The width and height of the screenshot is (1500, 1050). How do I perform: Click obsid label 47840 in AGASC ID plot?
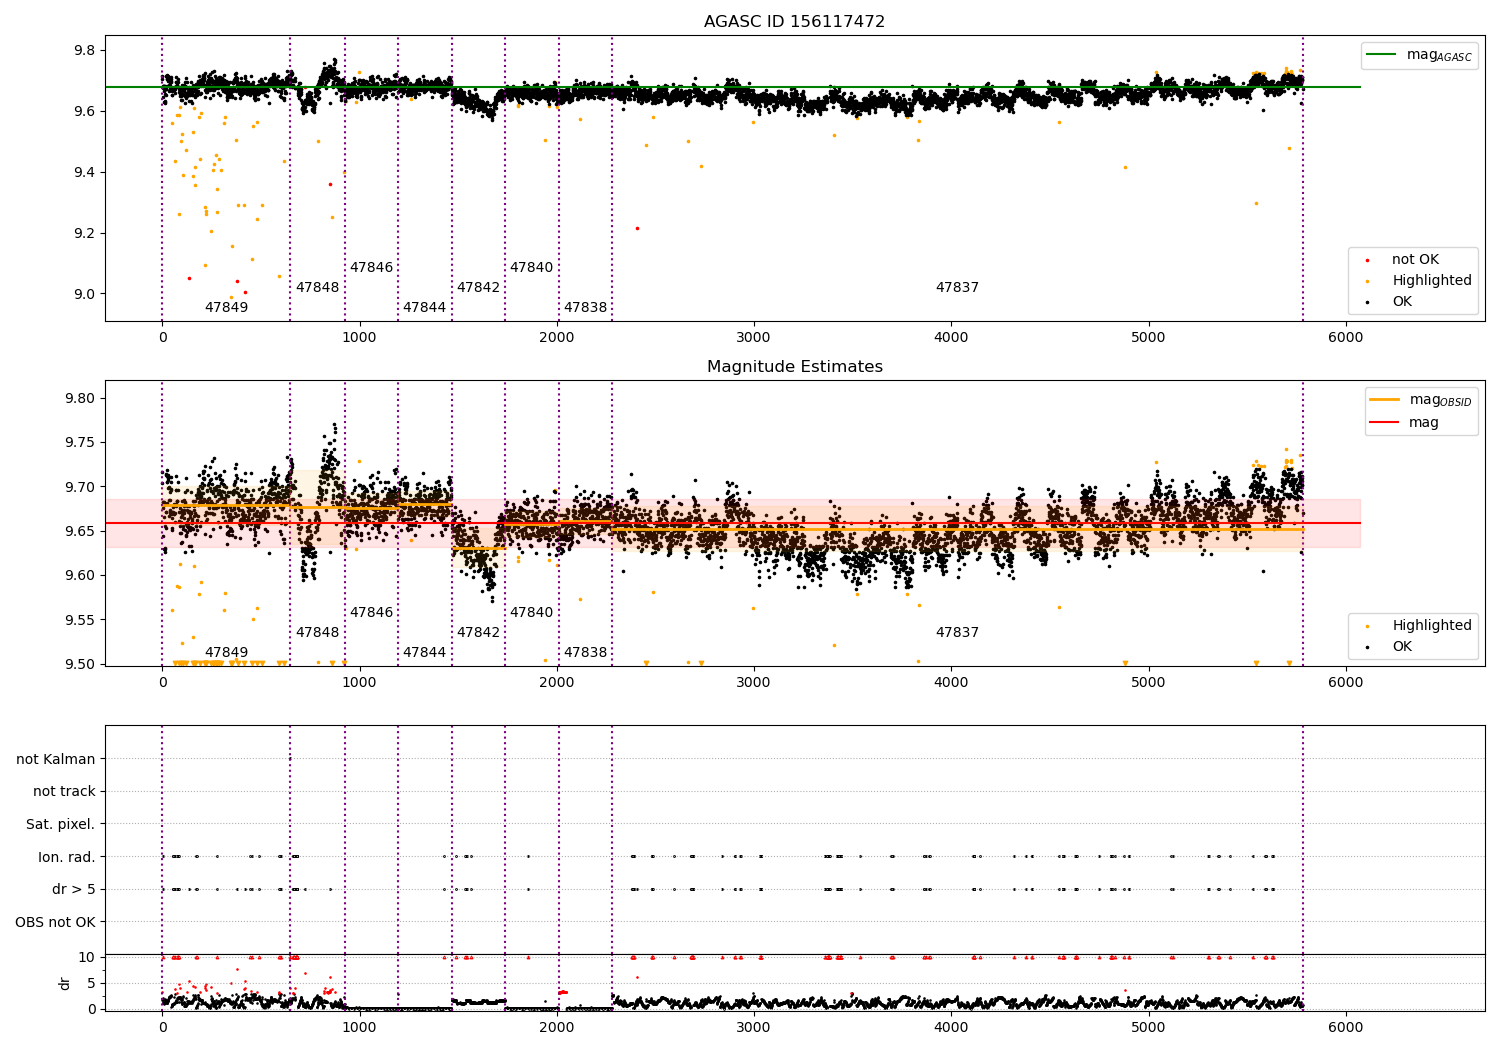531,268
